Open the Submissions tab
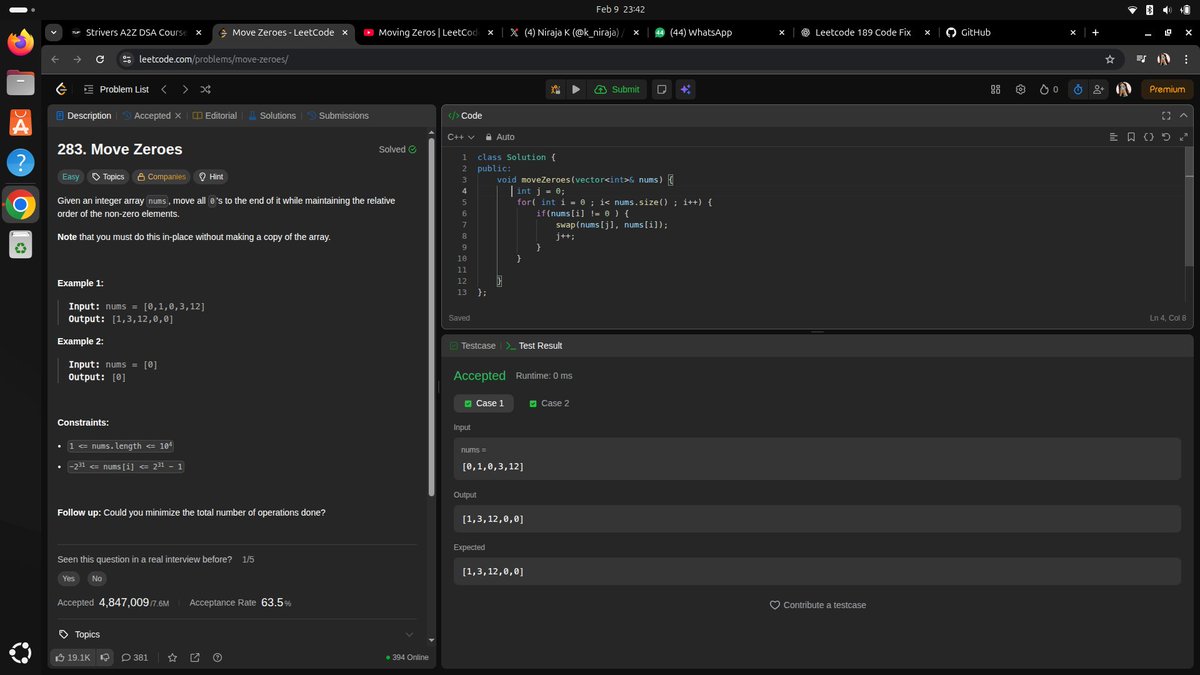Viewport: 1200px width, 675px height. [x=337, y=116]
